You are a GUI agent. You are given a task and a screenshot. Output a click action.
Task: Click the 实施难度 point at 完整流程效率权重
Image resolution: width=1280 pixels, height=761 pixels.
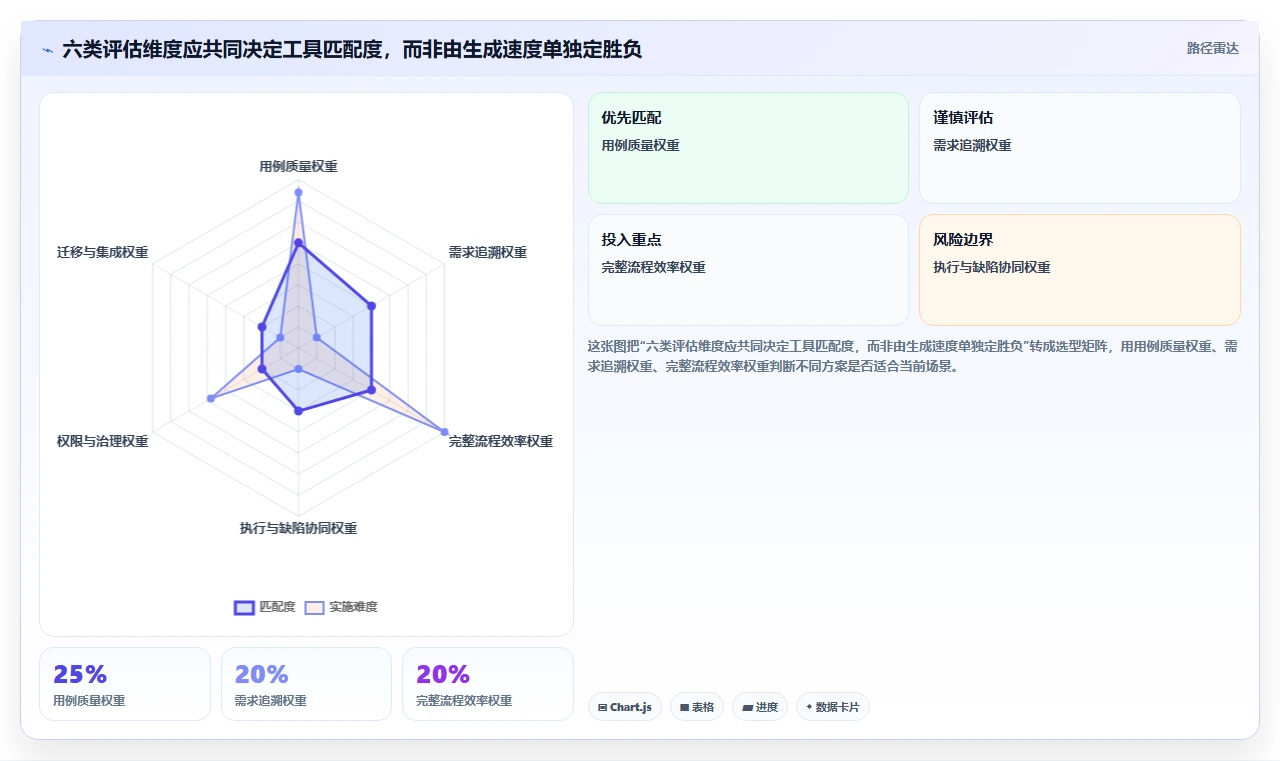(x=444, y=431)
